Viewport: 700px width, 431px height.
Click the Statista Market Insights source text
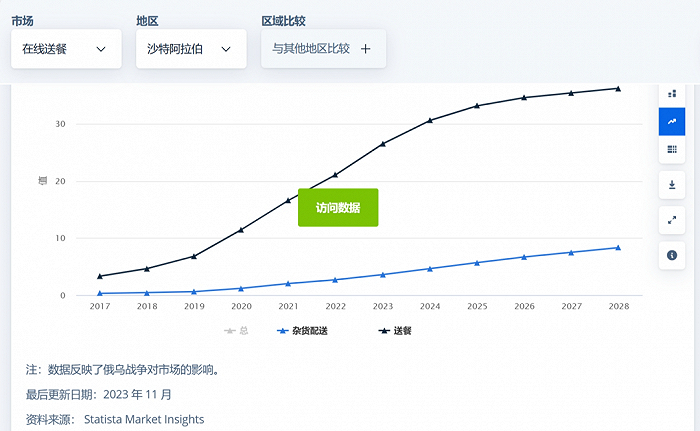tap(144, 419)
